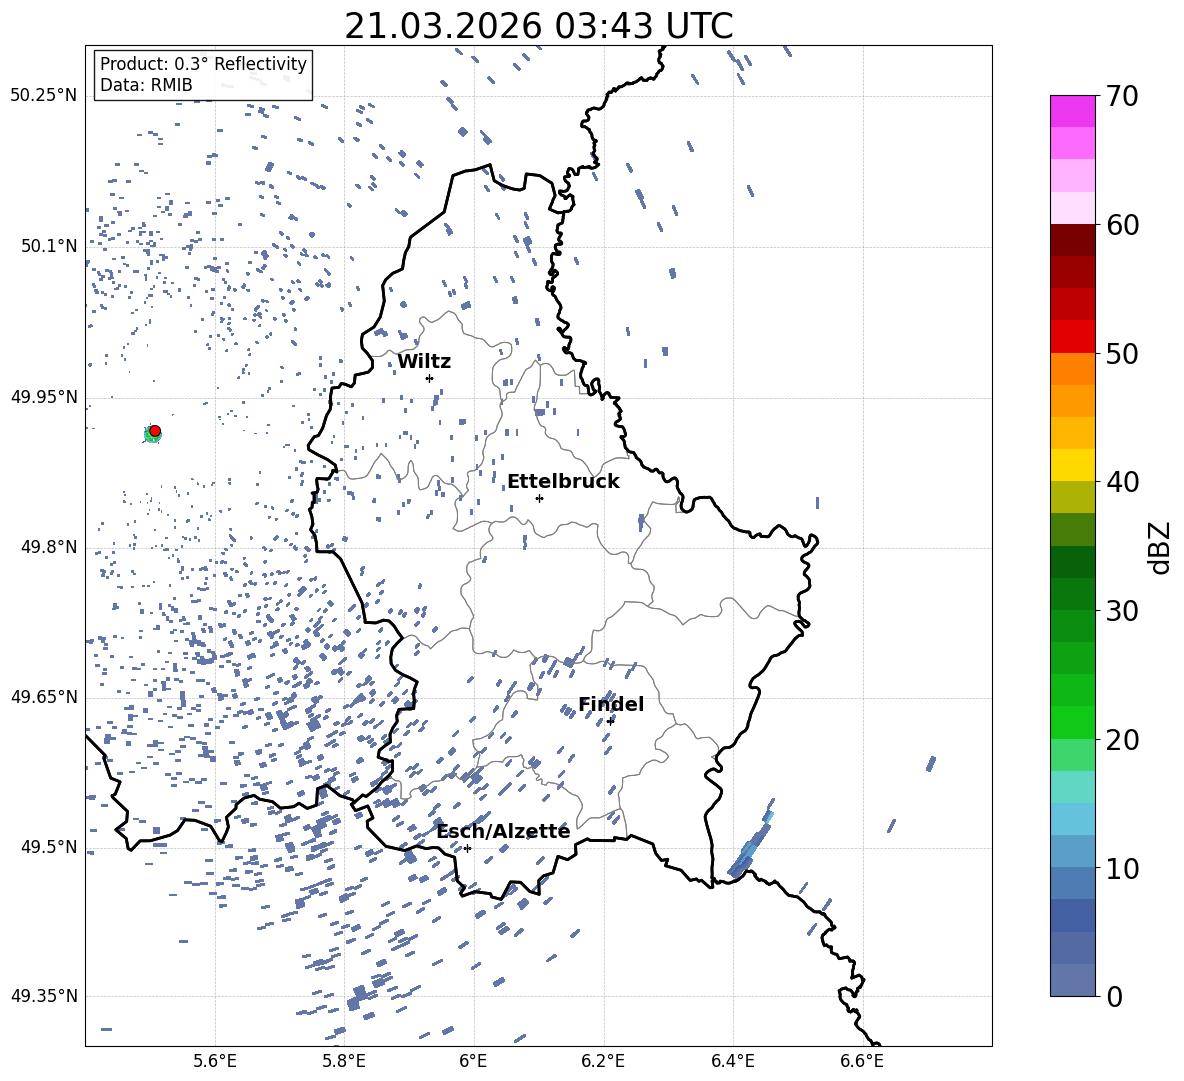
Task: Click the Esch/Alzette city label
Action: click(x=503, y=832)
